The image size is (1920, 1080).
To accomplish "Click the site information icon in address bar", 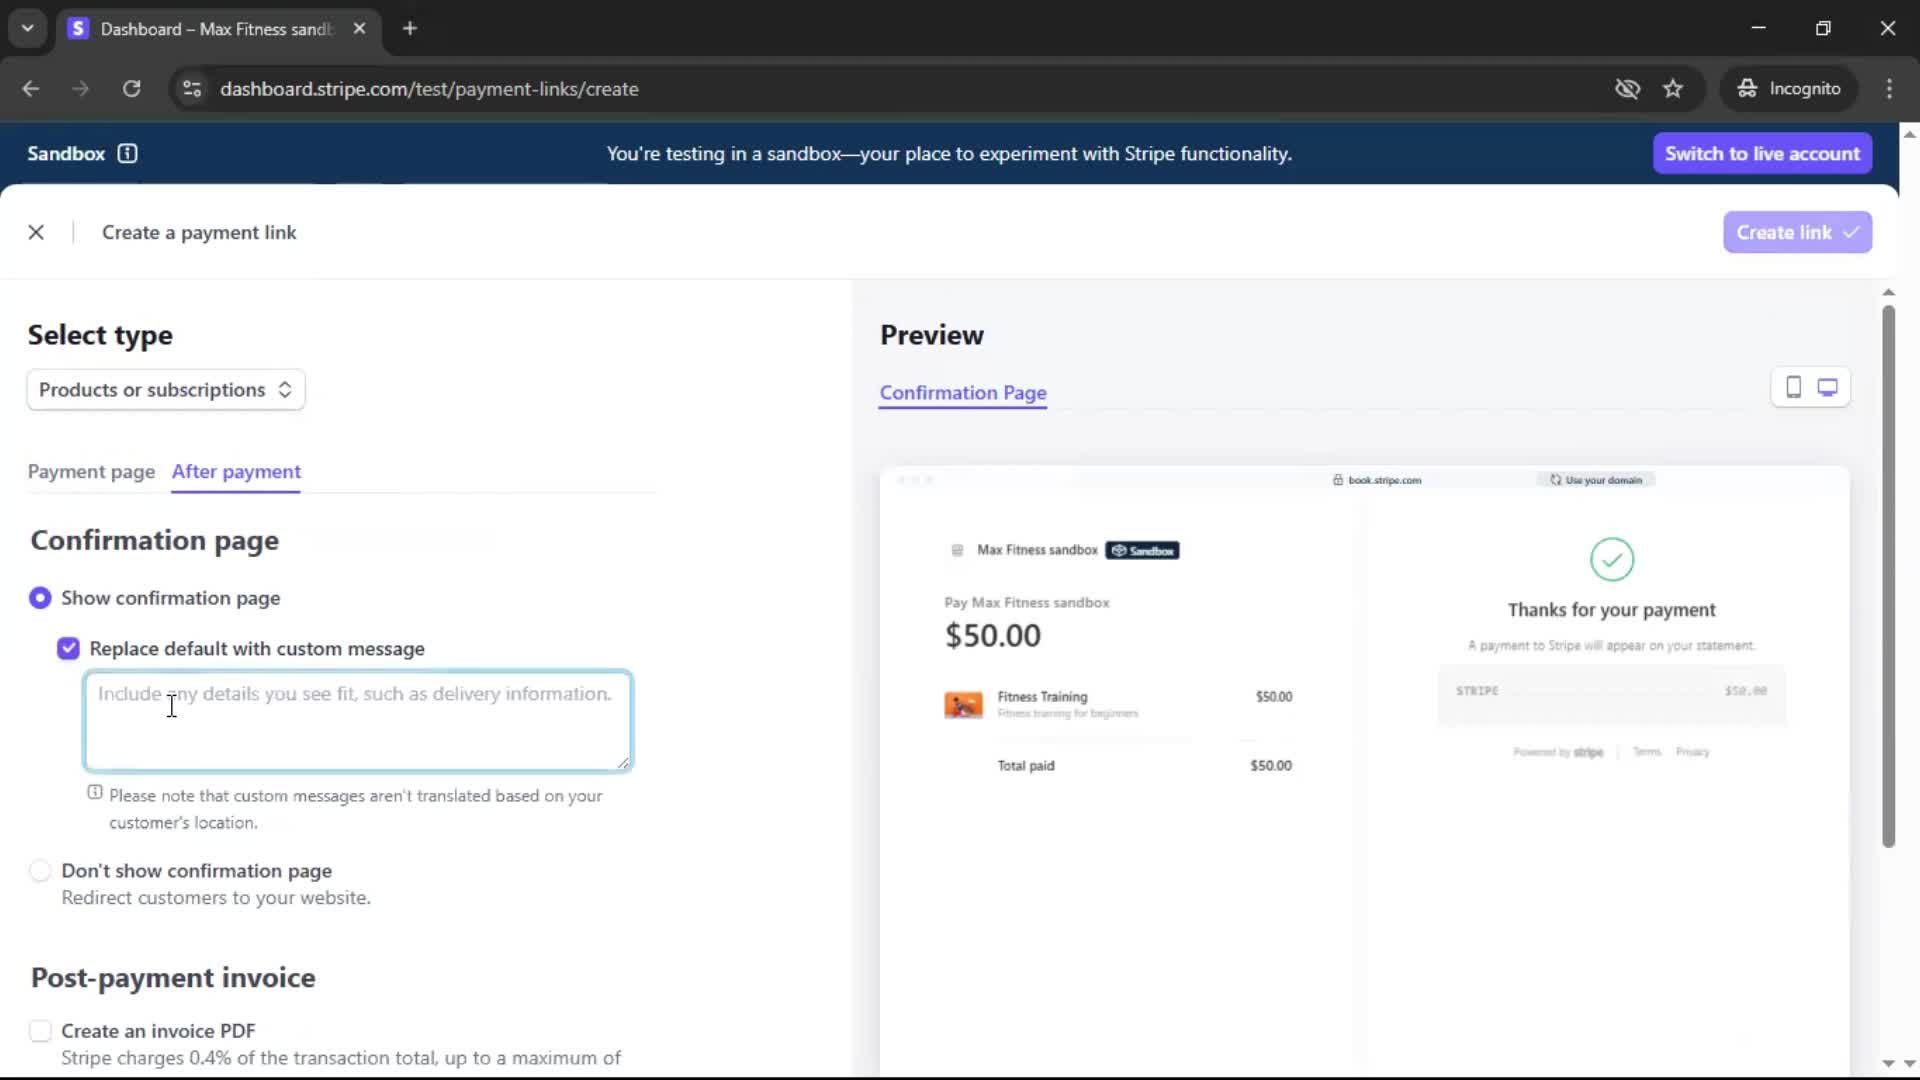I will point(191,89).
